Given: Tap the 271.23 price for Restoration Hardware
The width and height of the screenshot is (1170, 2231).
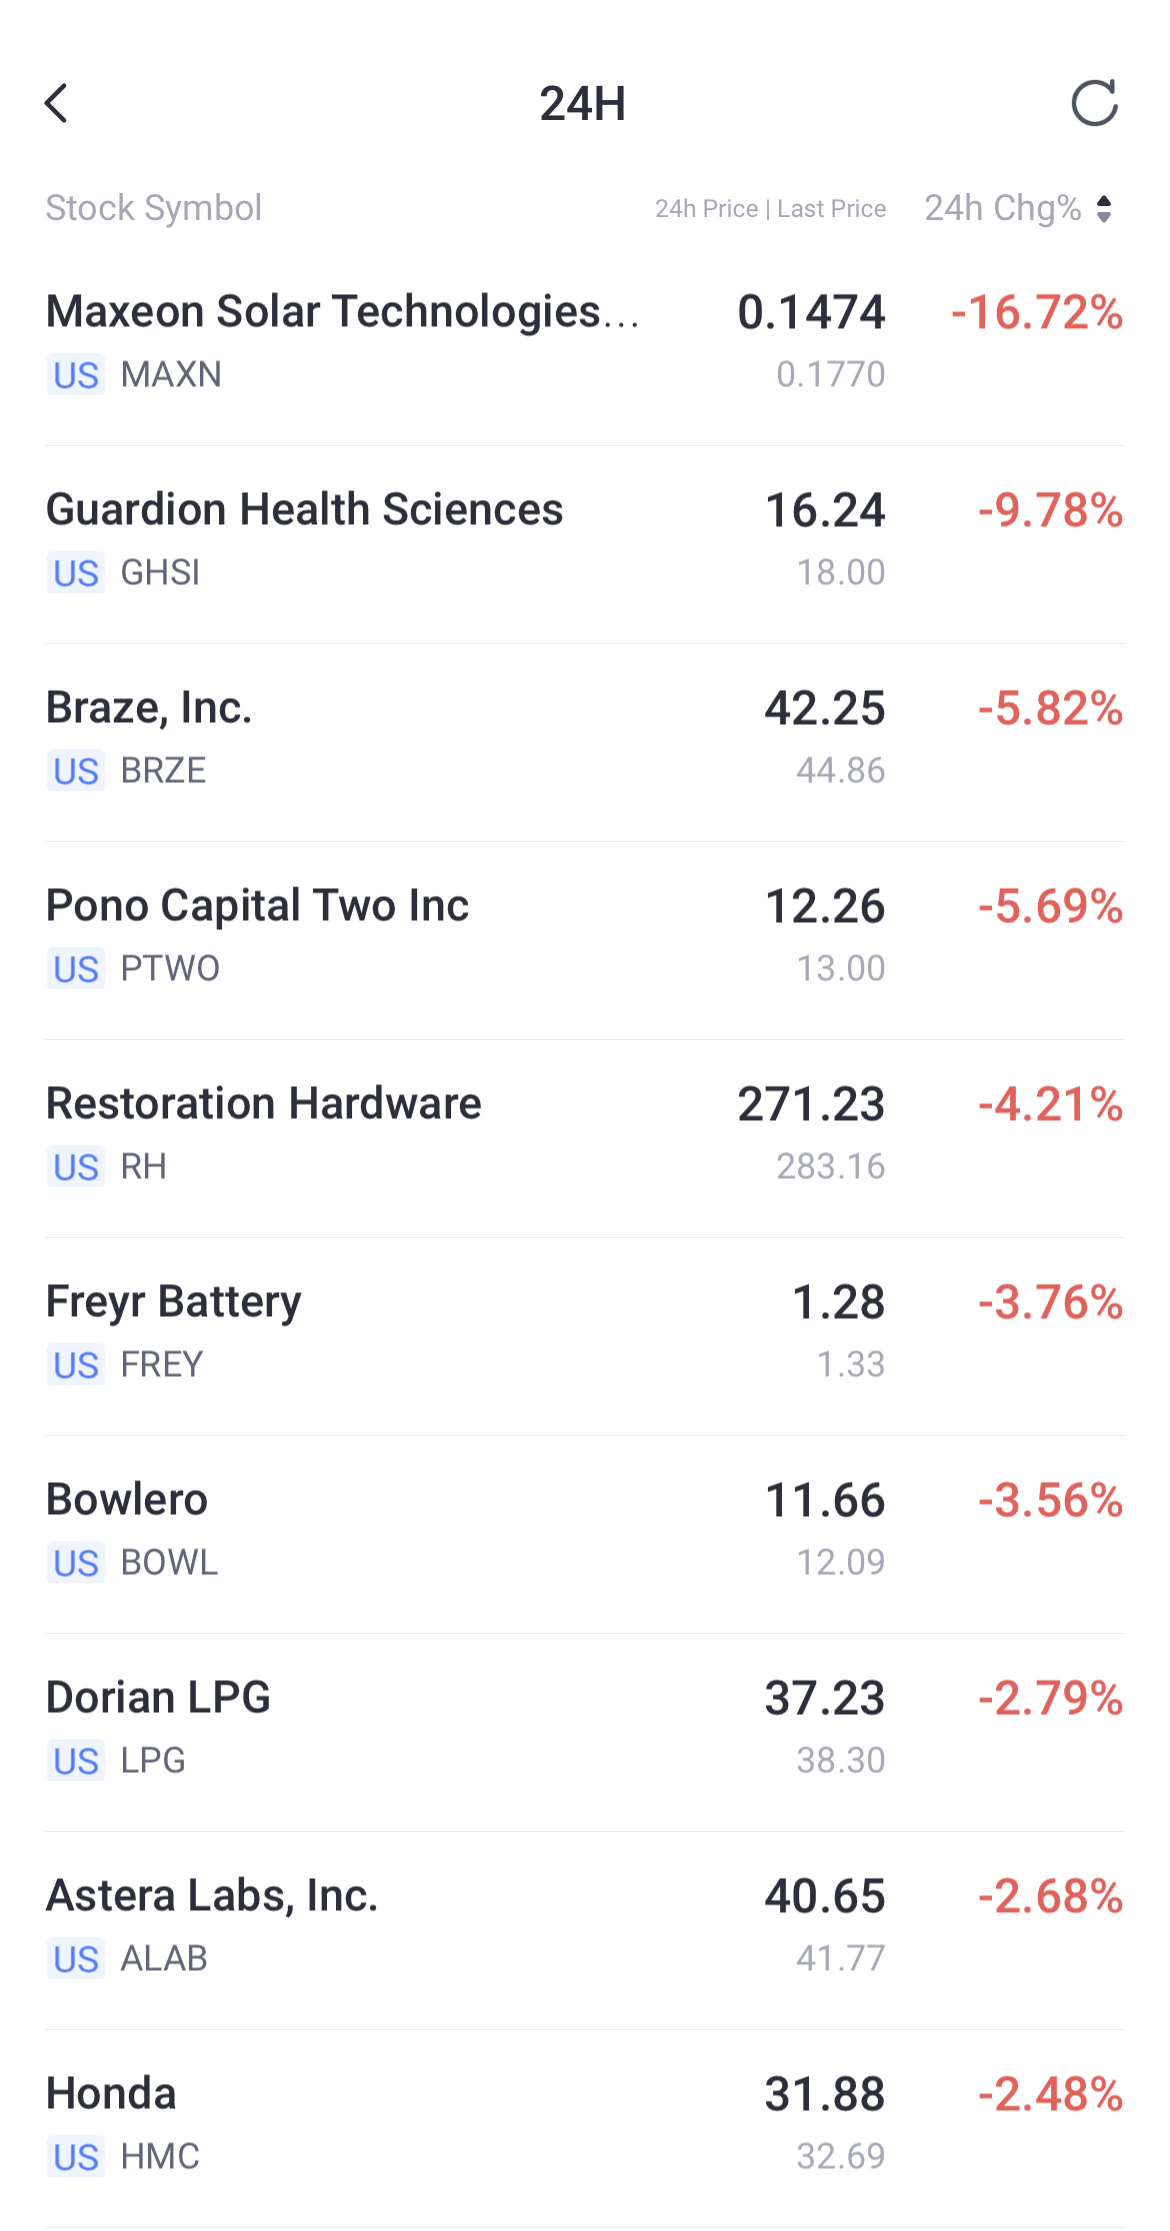Looking at the screenshot, I should tap(811, 1105).
